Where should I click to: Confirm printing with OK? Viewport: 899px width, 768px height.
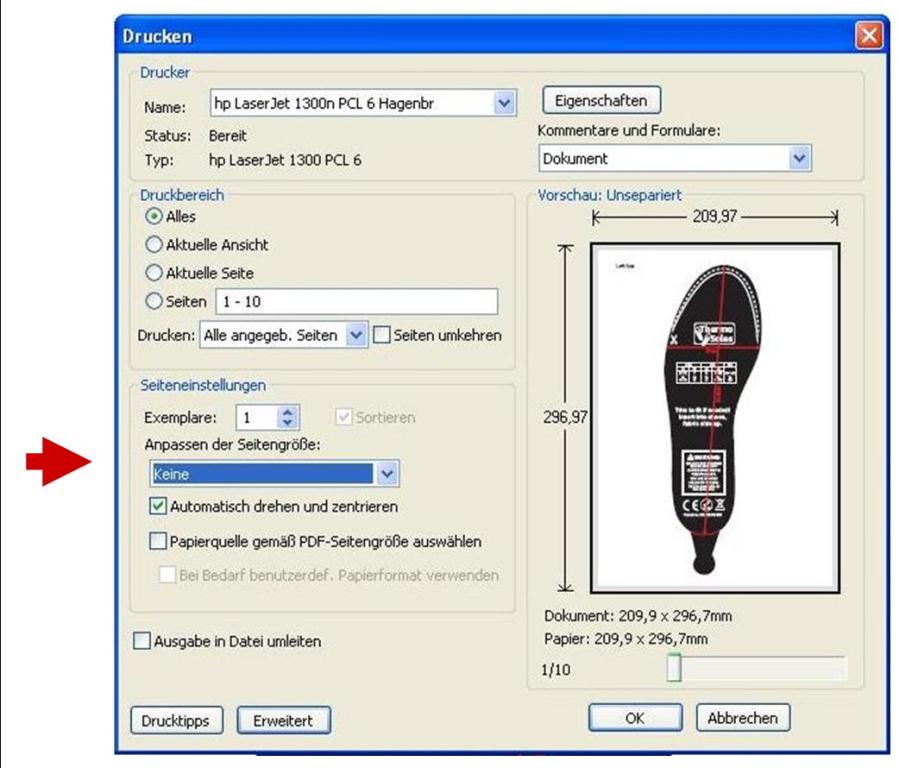click(635, 718)
